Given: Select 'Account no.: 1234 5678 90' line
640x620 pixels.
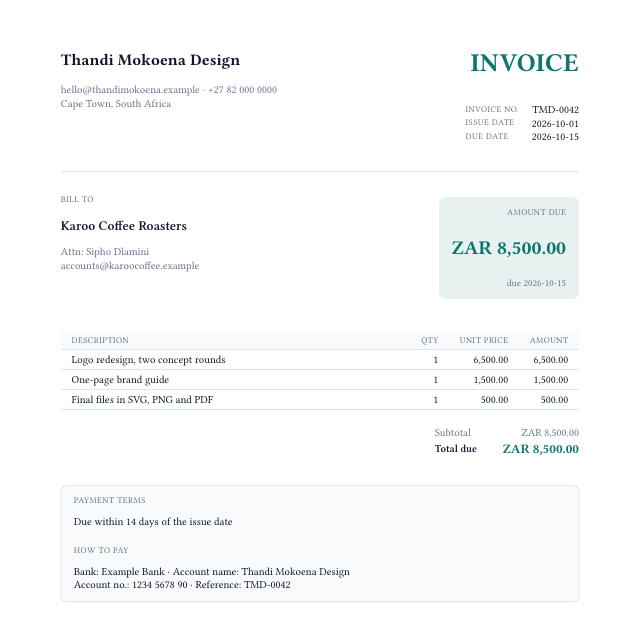Looking at the screenshot, I should 182,585.
